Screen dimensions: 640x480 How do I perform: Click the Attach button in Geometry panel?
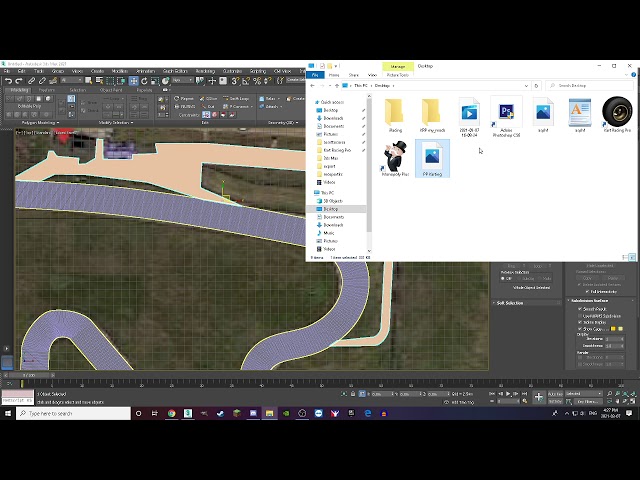pyautogui.click(x=270, y=107)
